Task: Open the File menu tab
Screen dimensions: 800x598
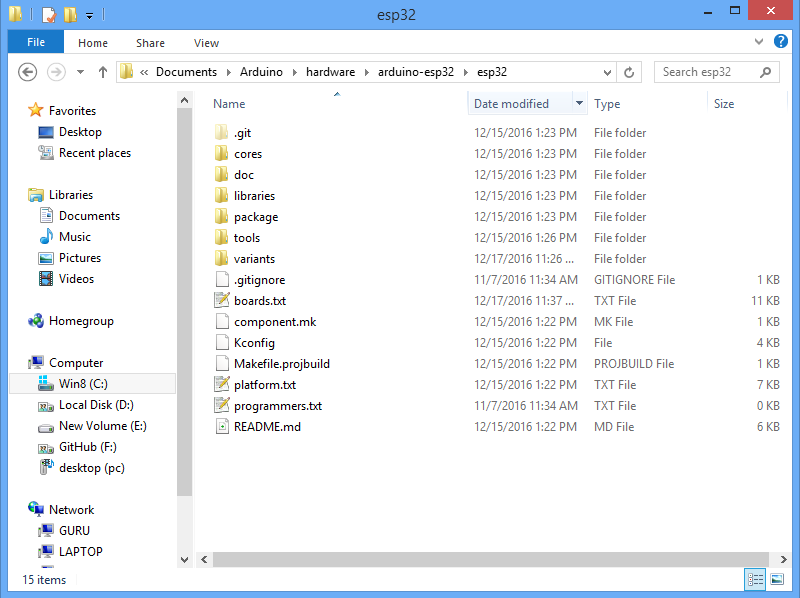Action: (x=36, y=42)
